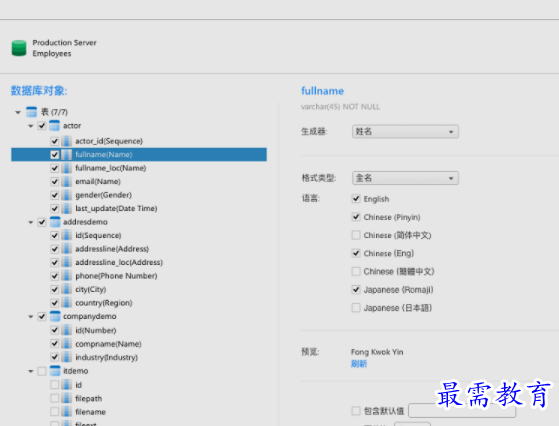
Task: Select the email(Name) row
Action: (x=139, y=182)
